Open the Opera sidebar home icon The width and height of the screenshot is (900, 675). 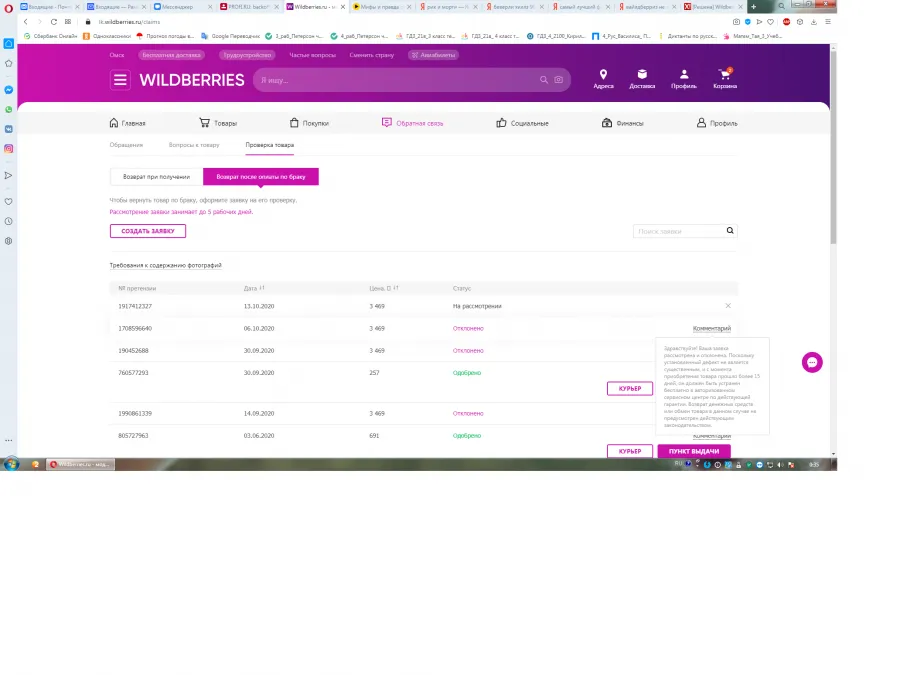(x=9, y=44)
